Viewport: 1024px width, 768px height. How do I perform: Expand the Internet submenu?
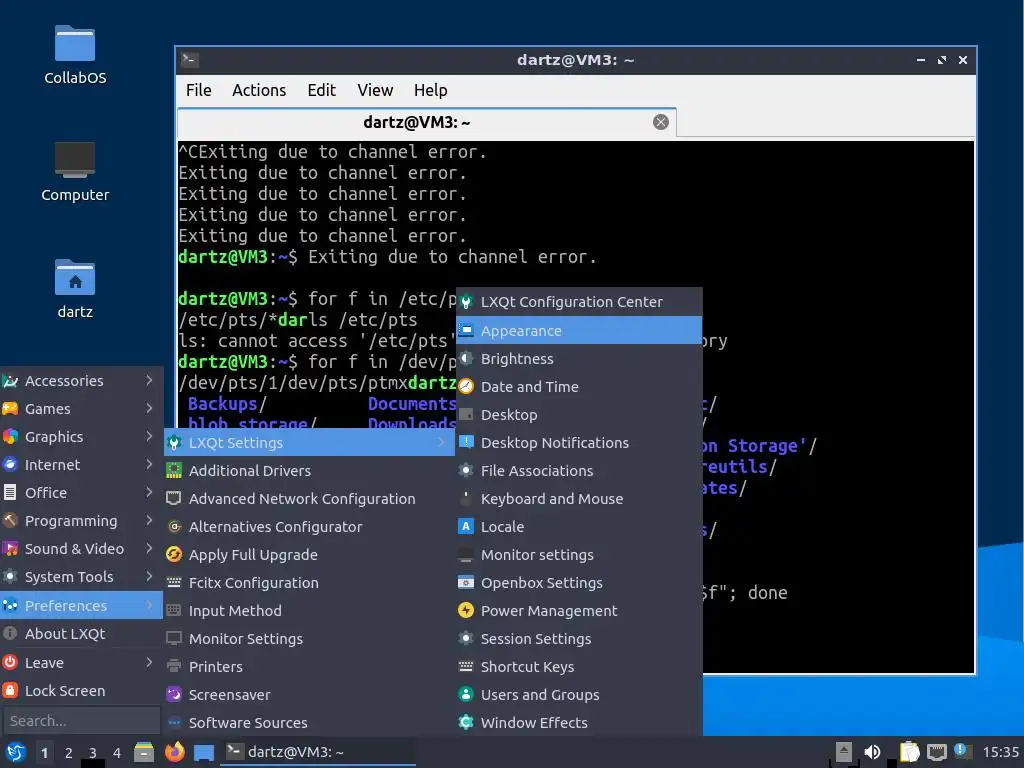[x=81, y=465]
